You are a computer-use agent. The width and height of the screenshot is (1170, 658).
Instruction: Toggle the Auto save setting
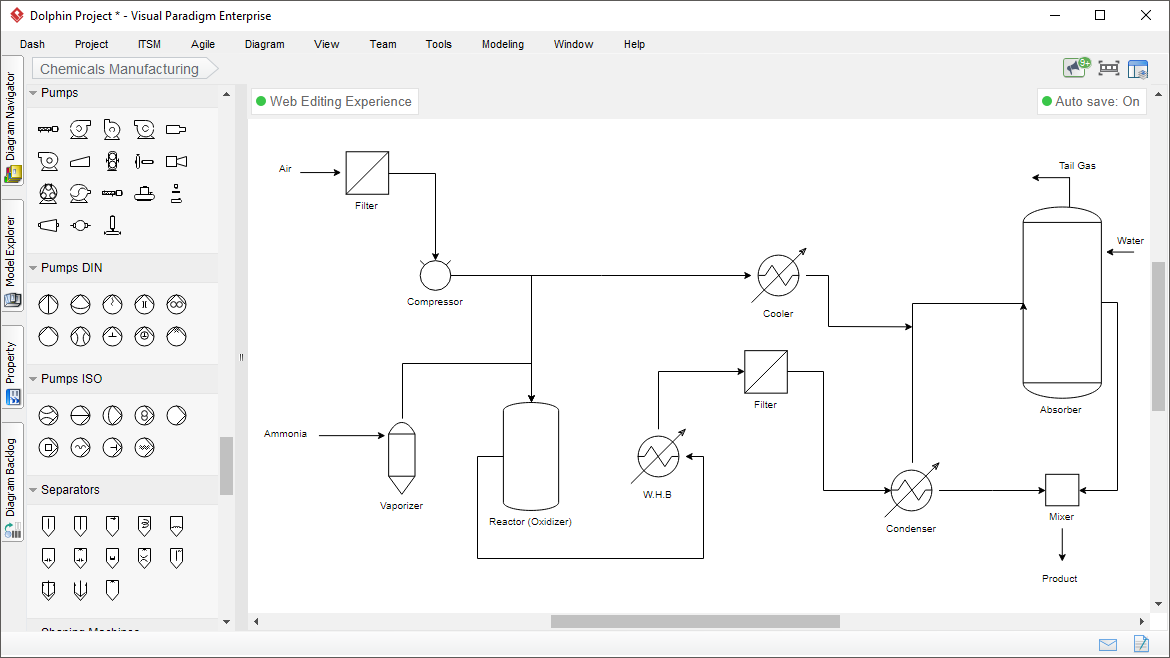[1091, 101]
